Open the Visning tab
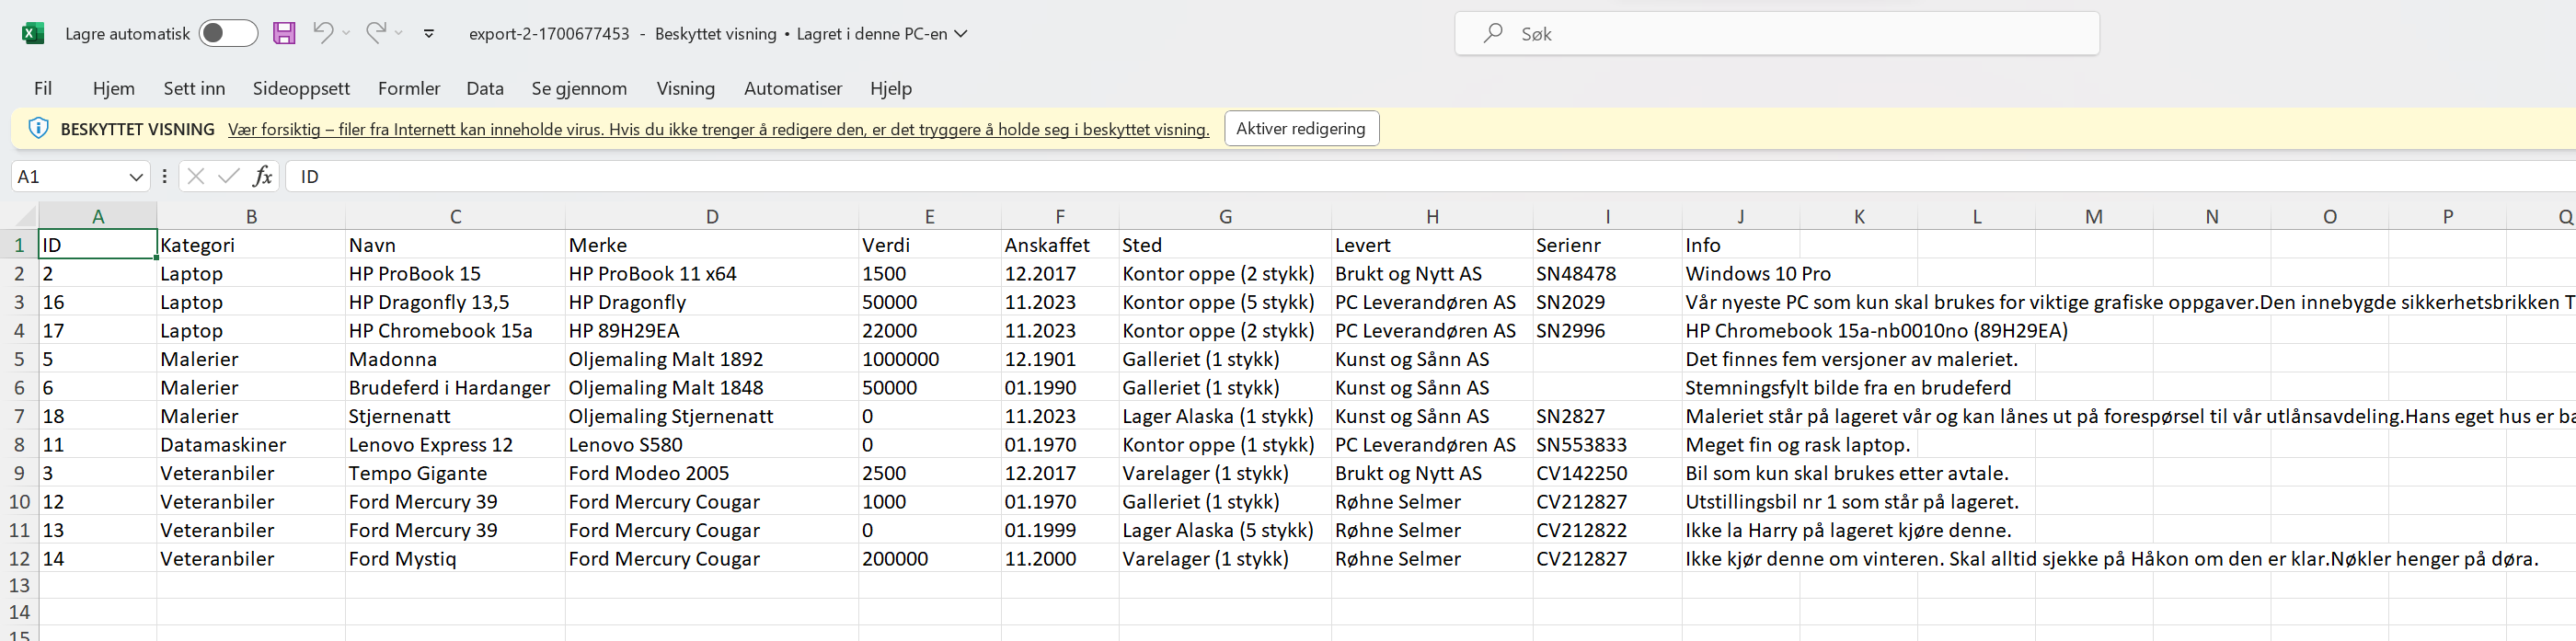The height and width of the screenshot is (641, 2576). [x=685, y=88]
